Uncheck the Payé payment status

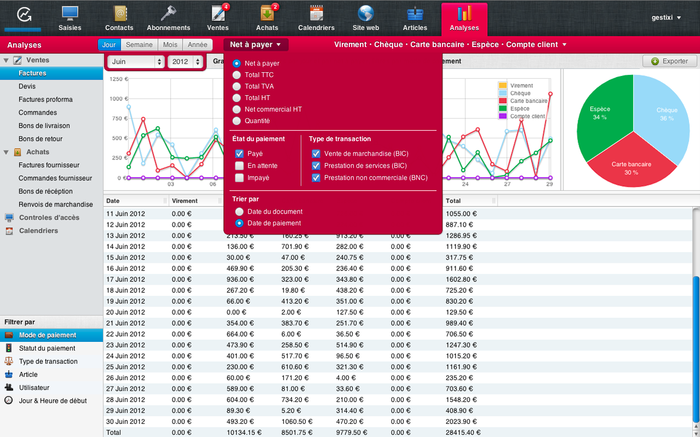tap(239, 153)
